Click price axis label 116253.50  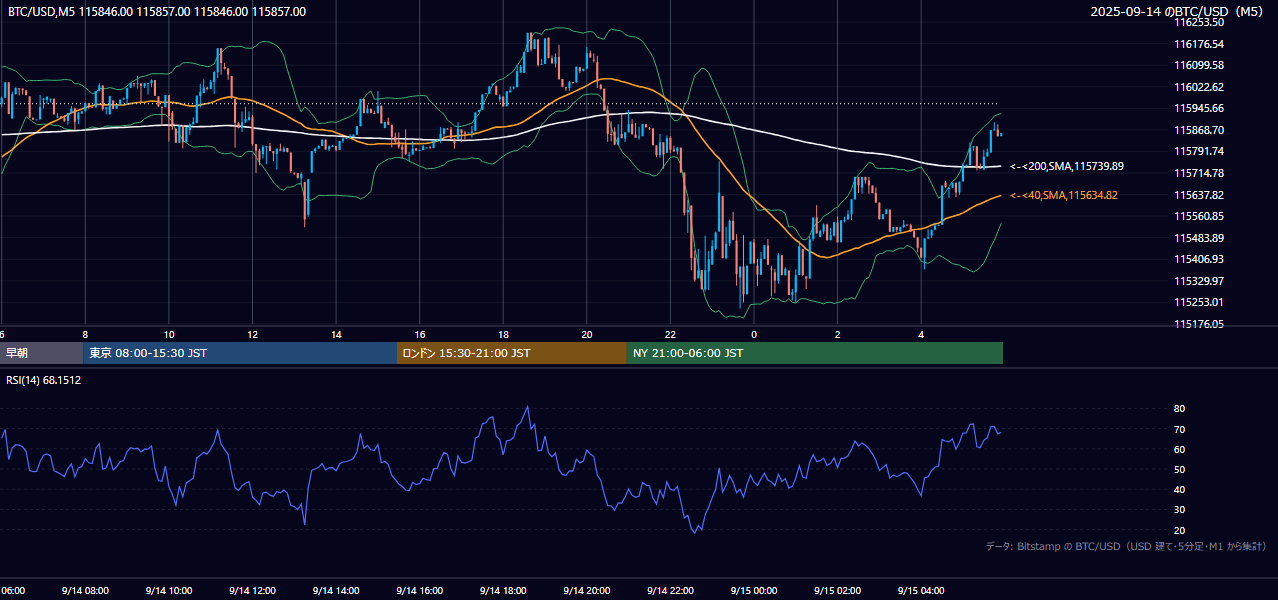(x=1199, y=22)
